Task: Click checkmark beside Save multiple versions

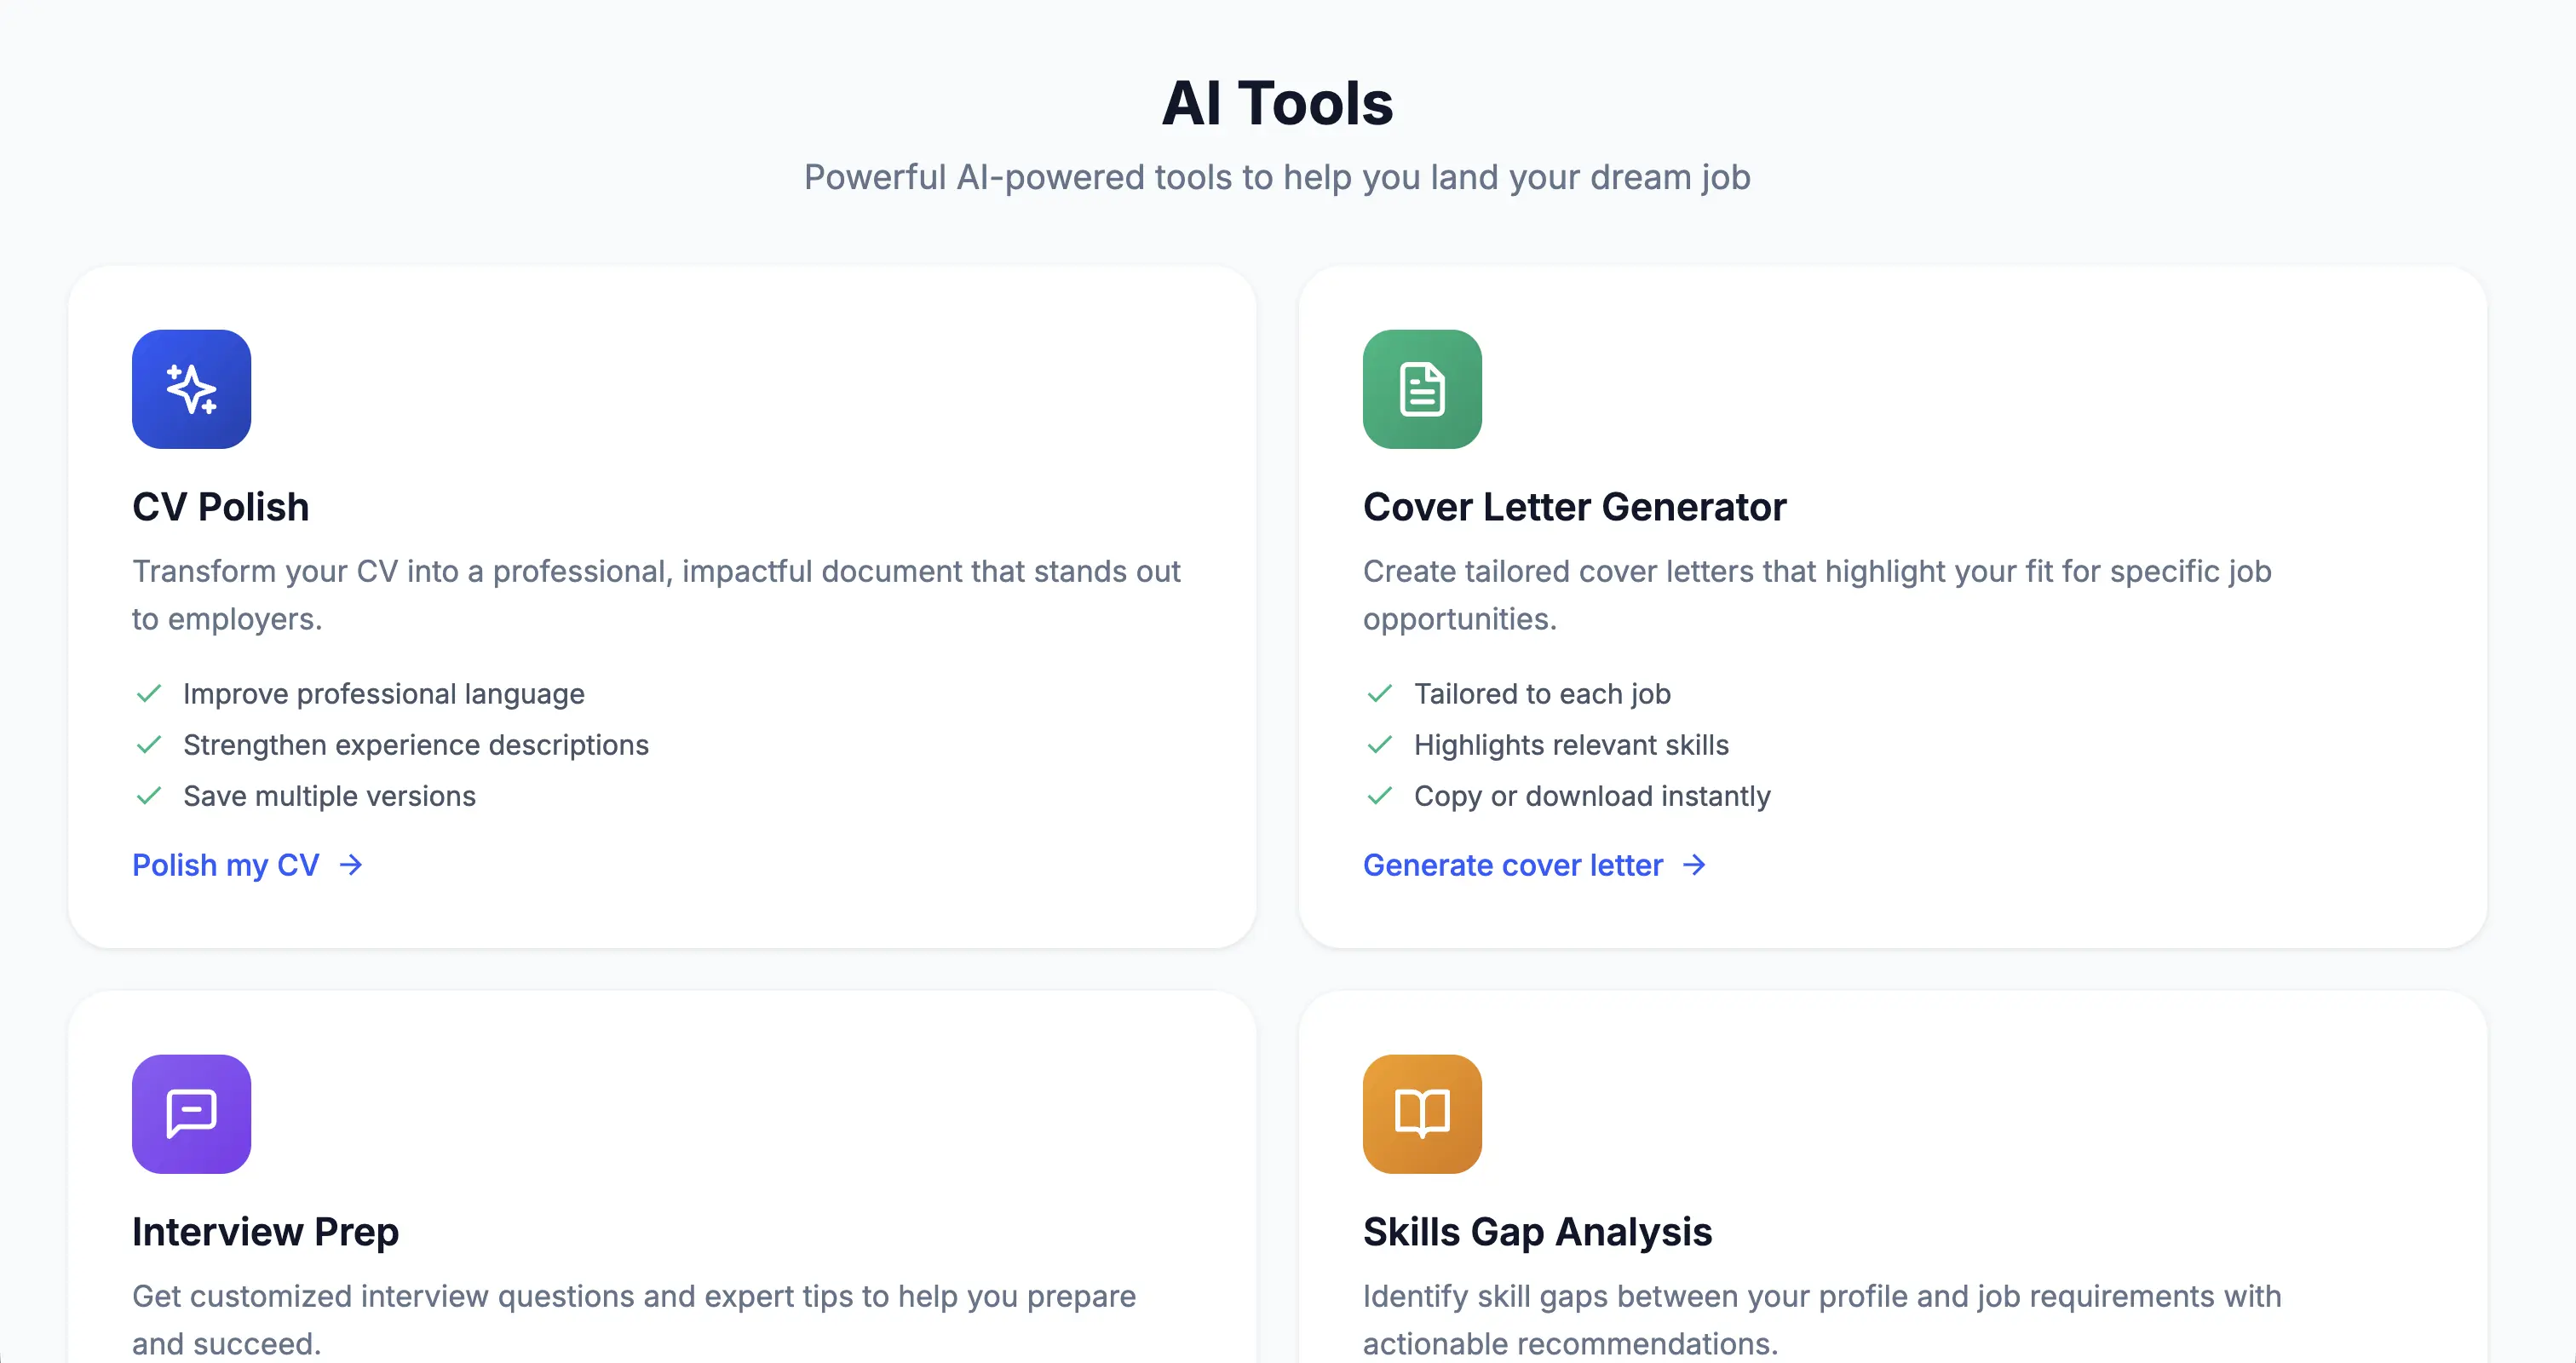Action: click(x=149, y=796)
